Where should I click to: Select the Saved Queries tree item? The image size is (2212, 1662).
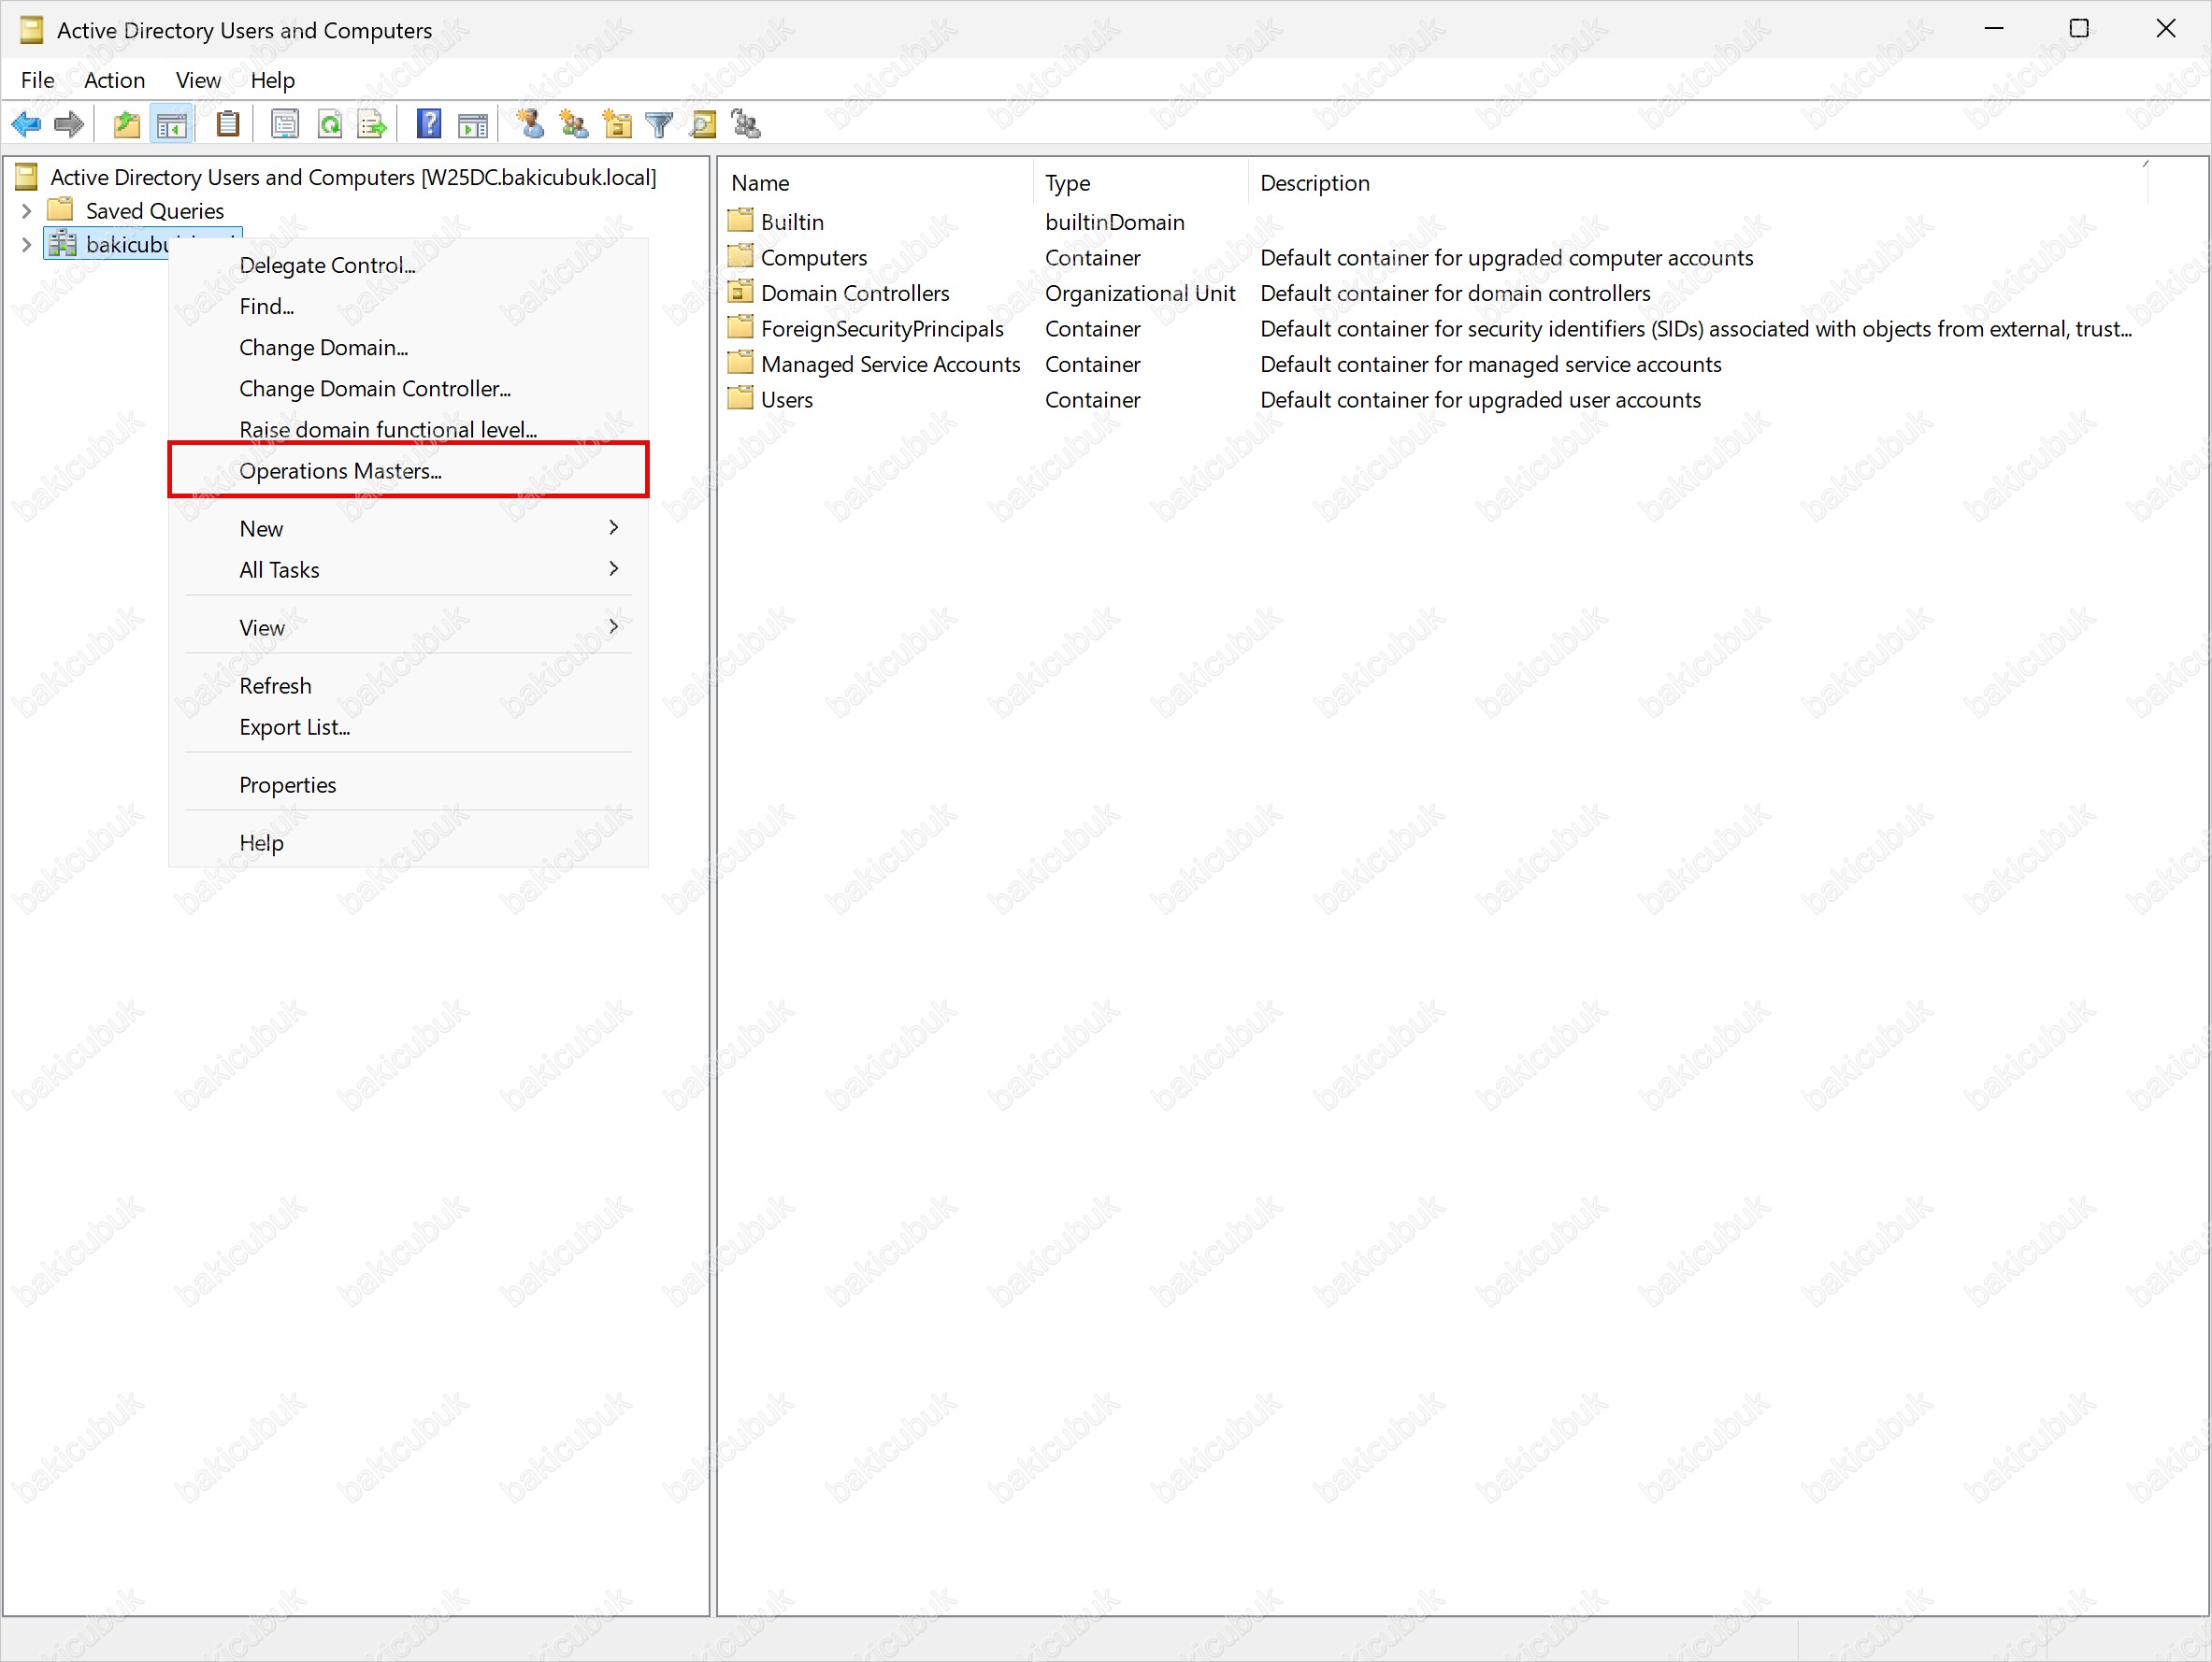155,210
